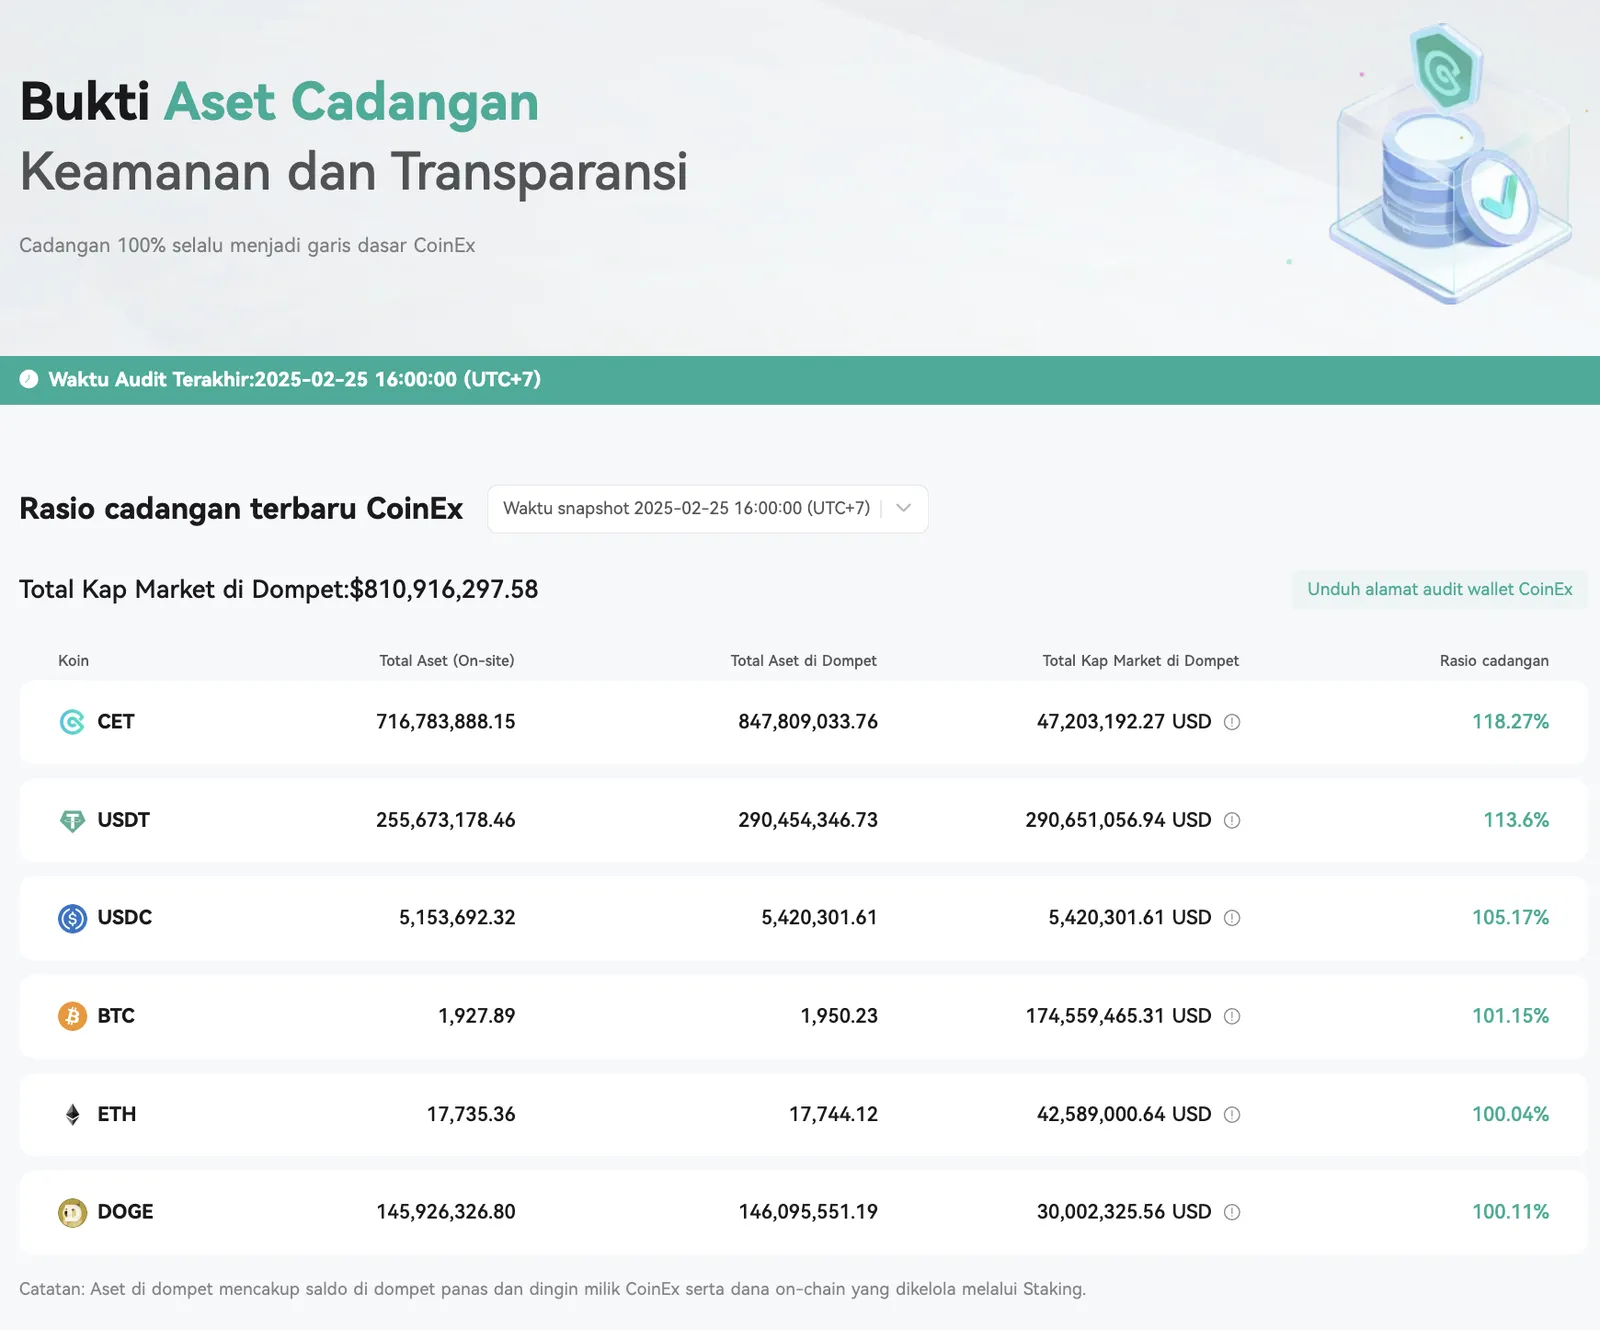Click the Catatan footnote text
The width and height of the screenshot is (1600, 1330).
tap(552, 1289)
